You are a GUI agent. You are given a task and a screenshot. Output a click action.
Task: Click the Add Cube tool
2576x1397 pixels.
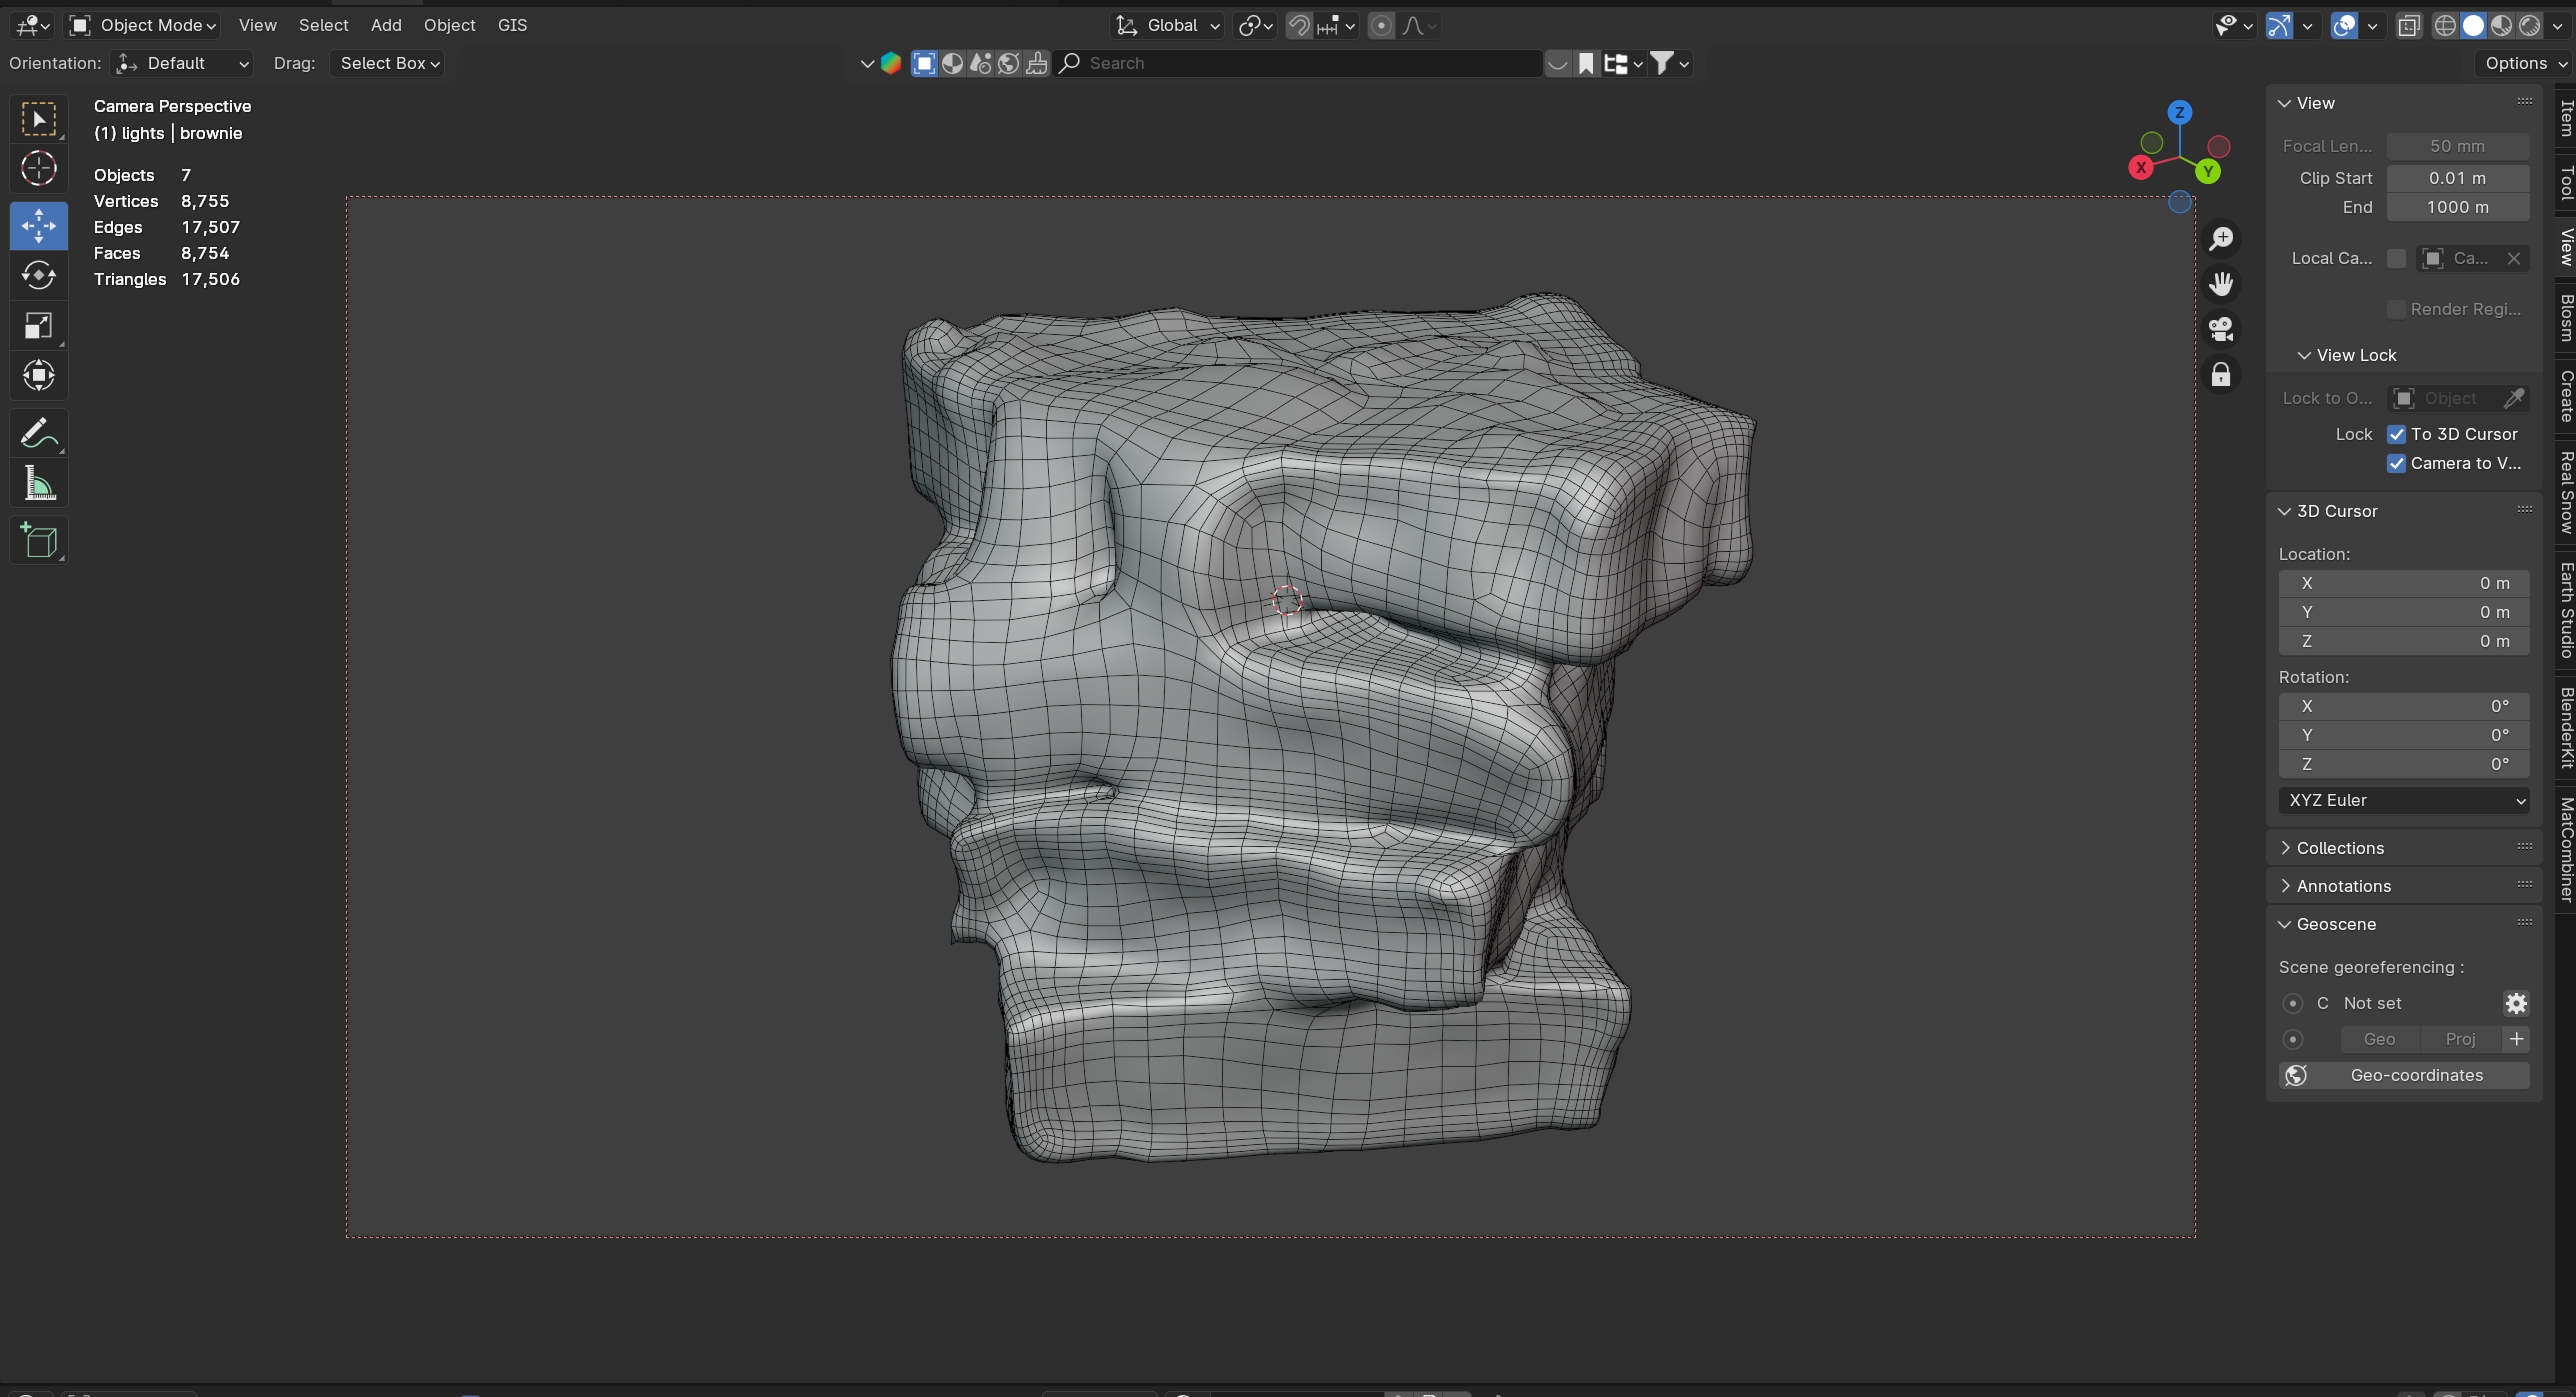39,541
